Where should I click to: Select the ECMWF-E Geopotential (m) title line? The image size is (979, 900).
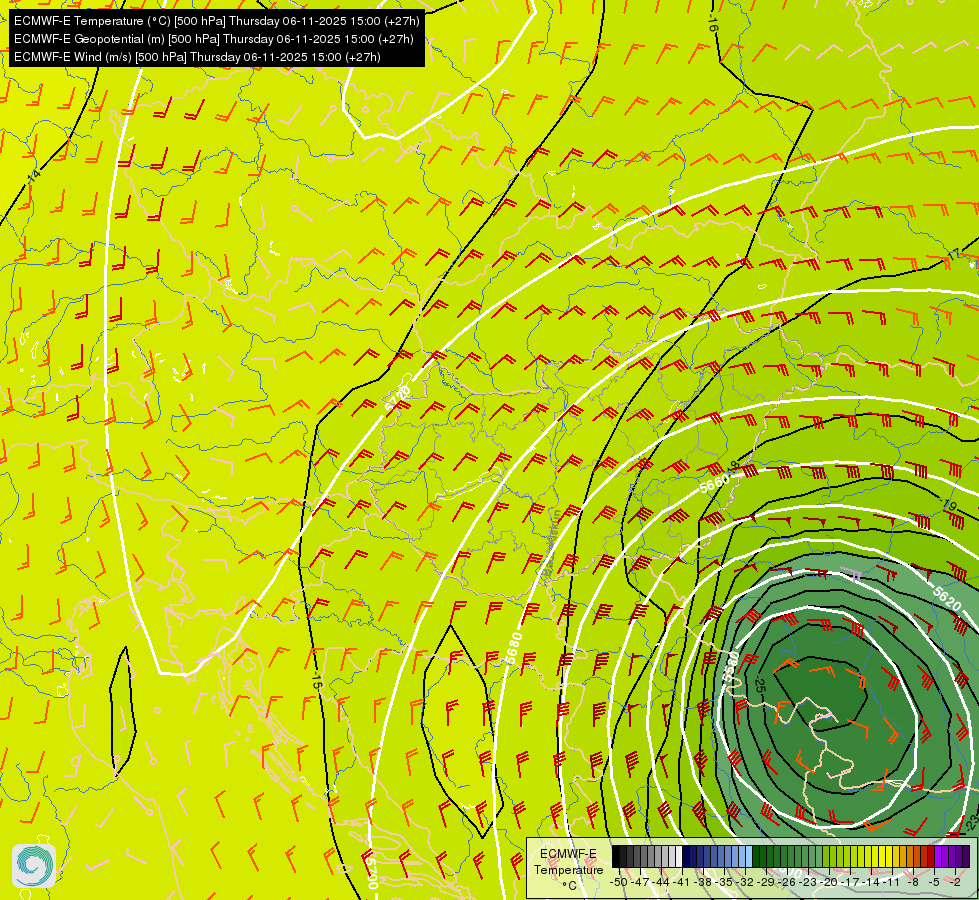(214, 39)
